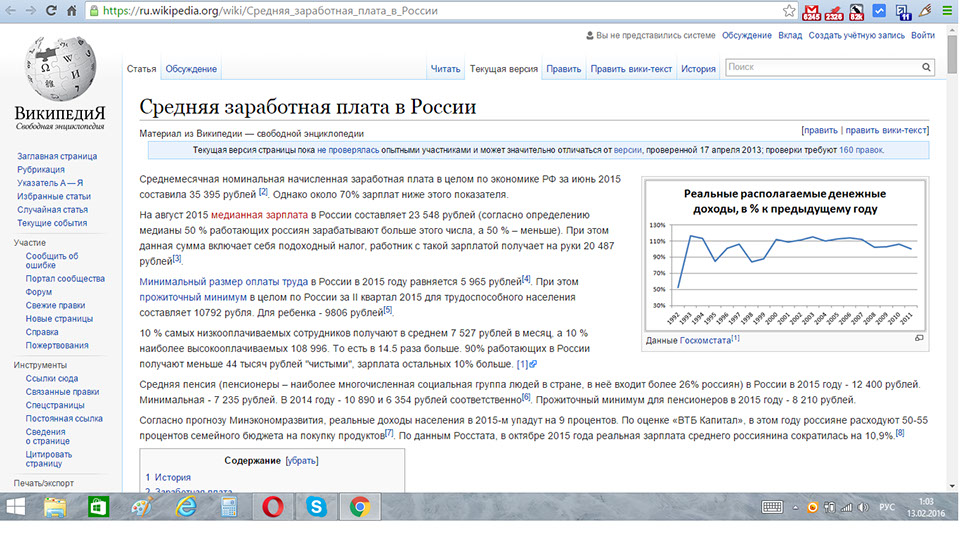This screenshot has width=960, height=540.
Task: Reload the page with the refresh icon
Action: 51,10
